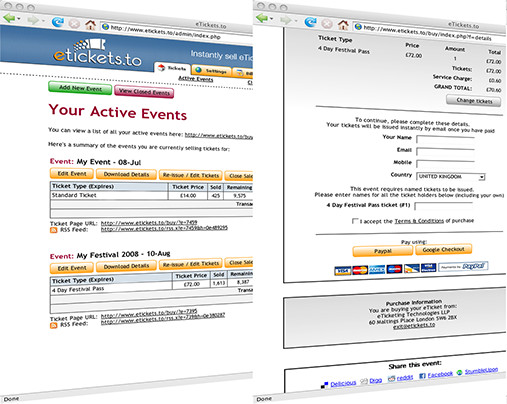Click the reload icon in left browser toolbar

pos(58,22)
